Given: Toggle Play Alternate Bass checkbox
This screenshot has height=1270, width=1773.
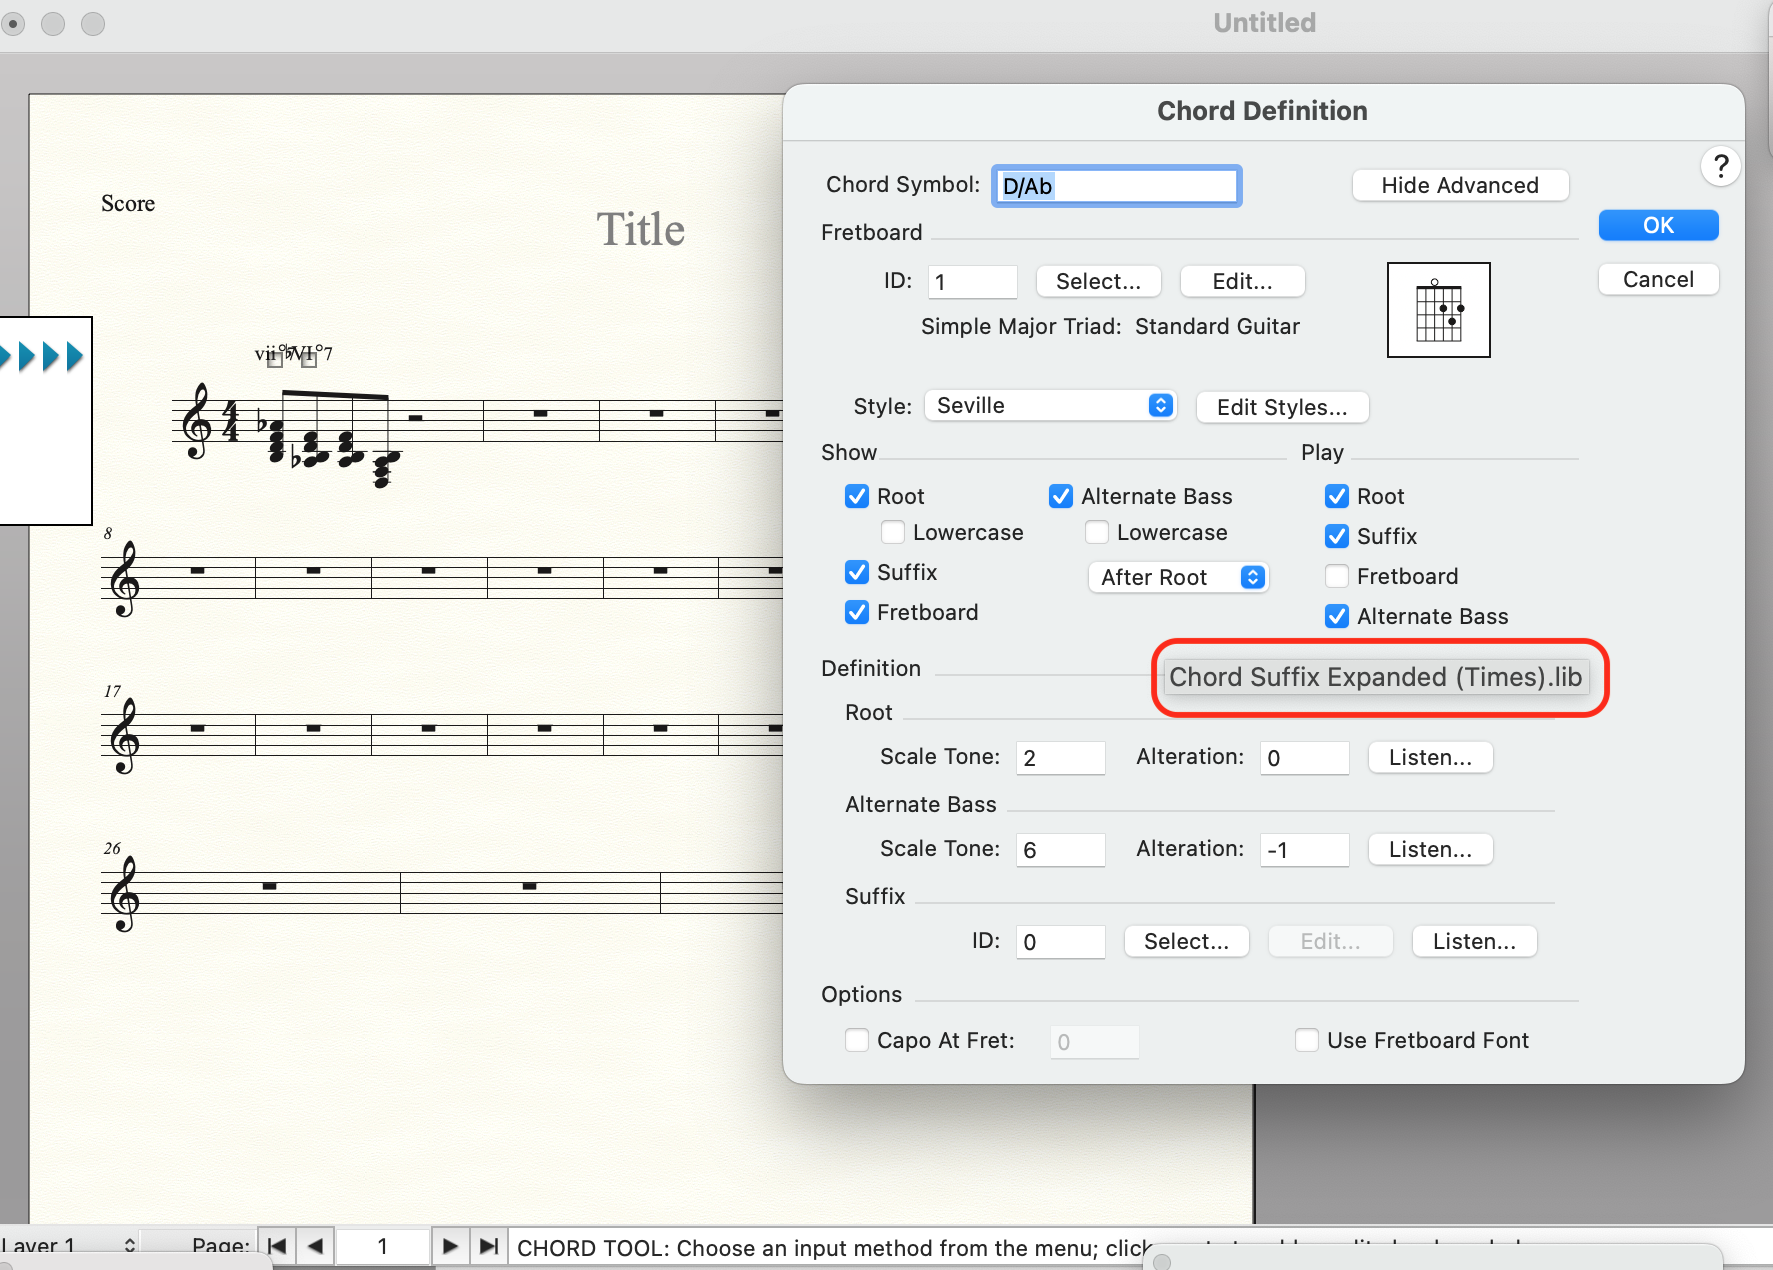Looking at the screenshot, I should click(1337, 616).
